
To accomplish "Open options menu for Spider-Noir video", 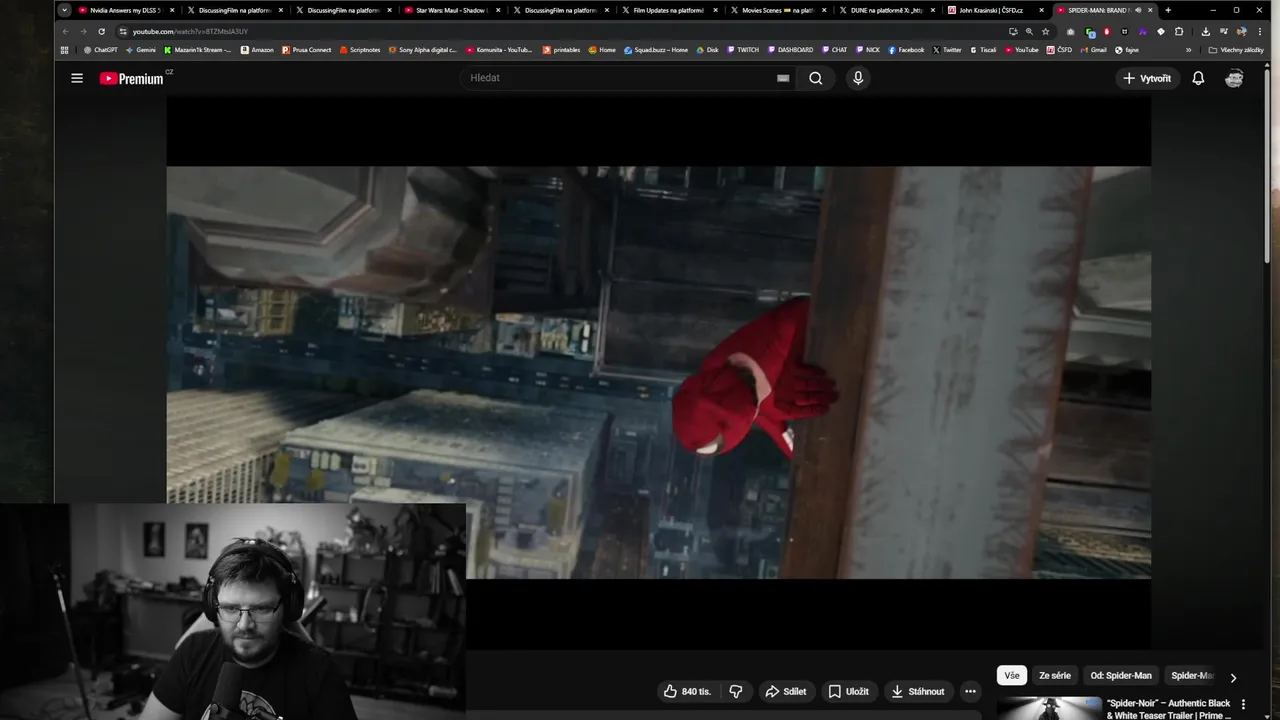I will coord(1244,704).
